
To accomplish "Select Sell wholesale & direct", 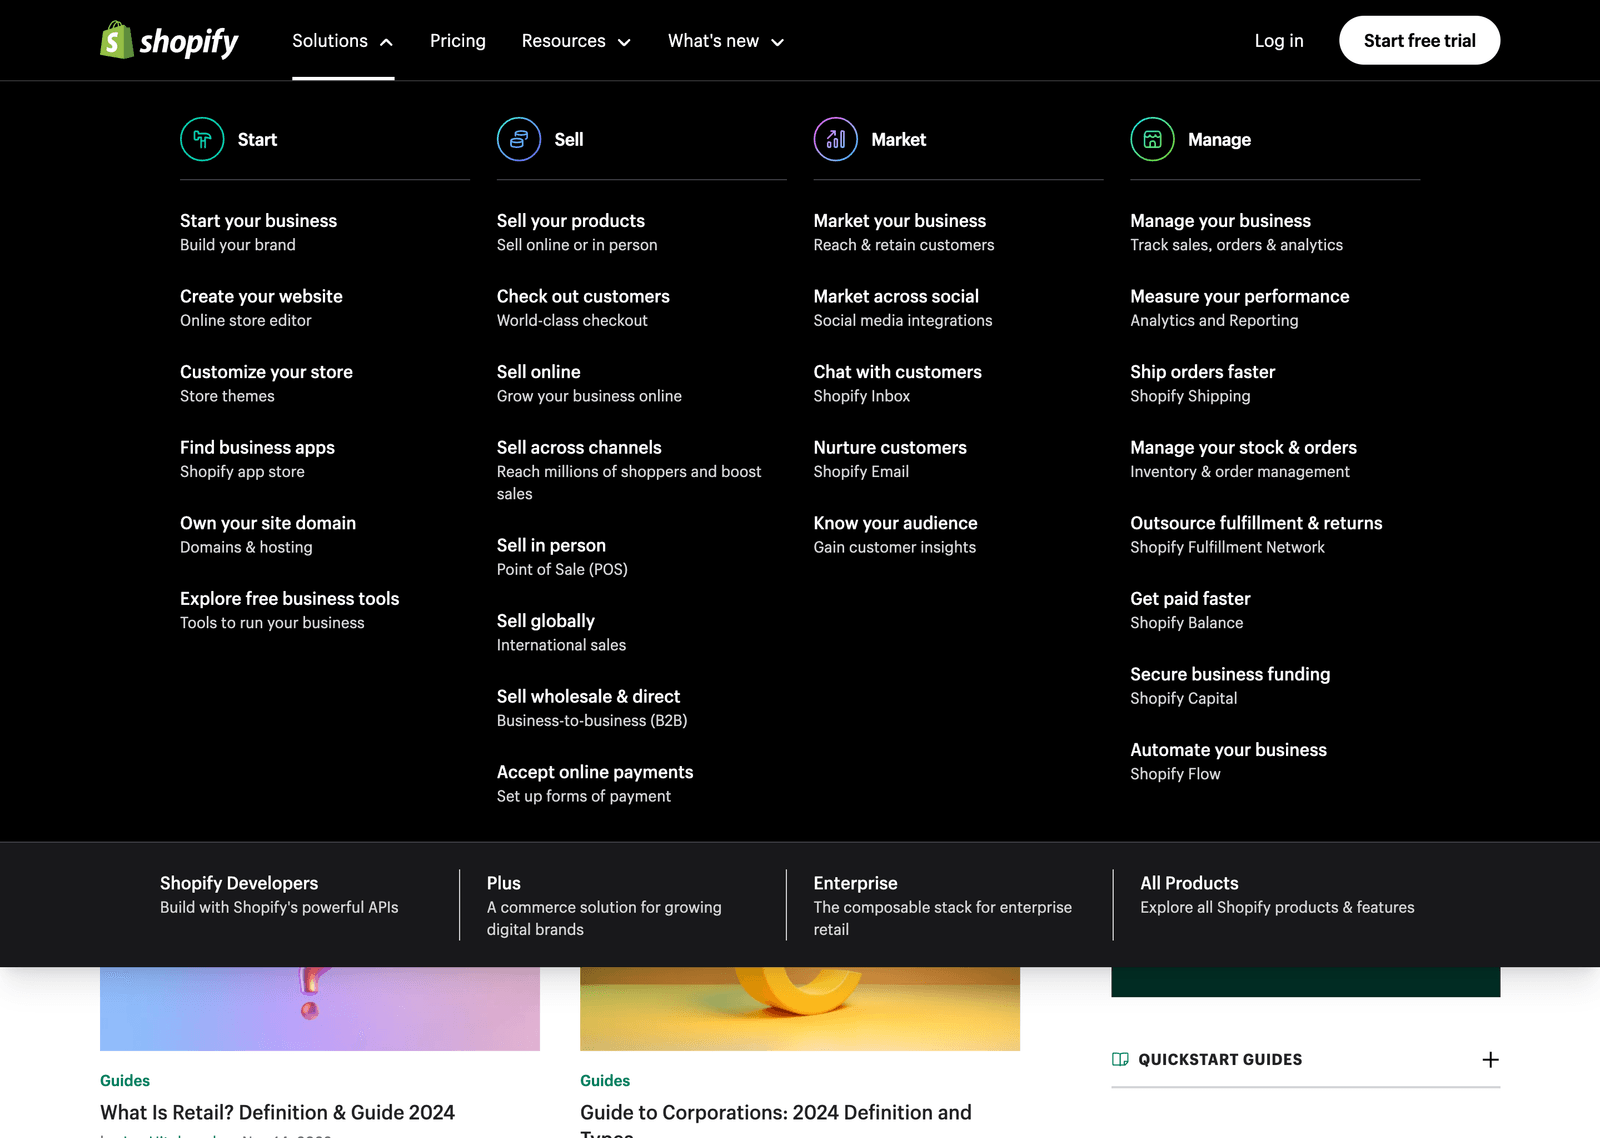I will tap(592, 708).
